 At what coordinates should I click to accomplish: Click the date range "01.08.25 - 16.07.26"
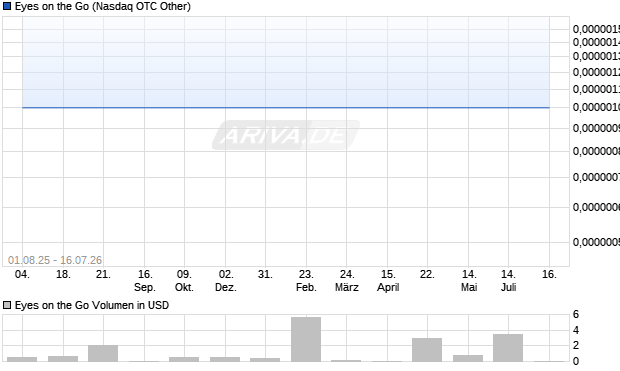[55, 260]
